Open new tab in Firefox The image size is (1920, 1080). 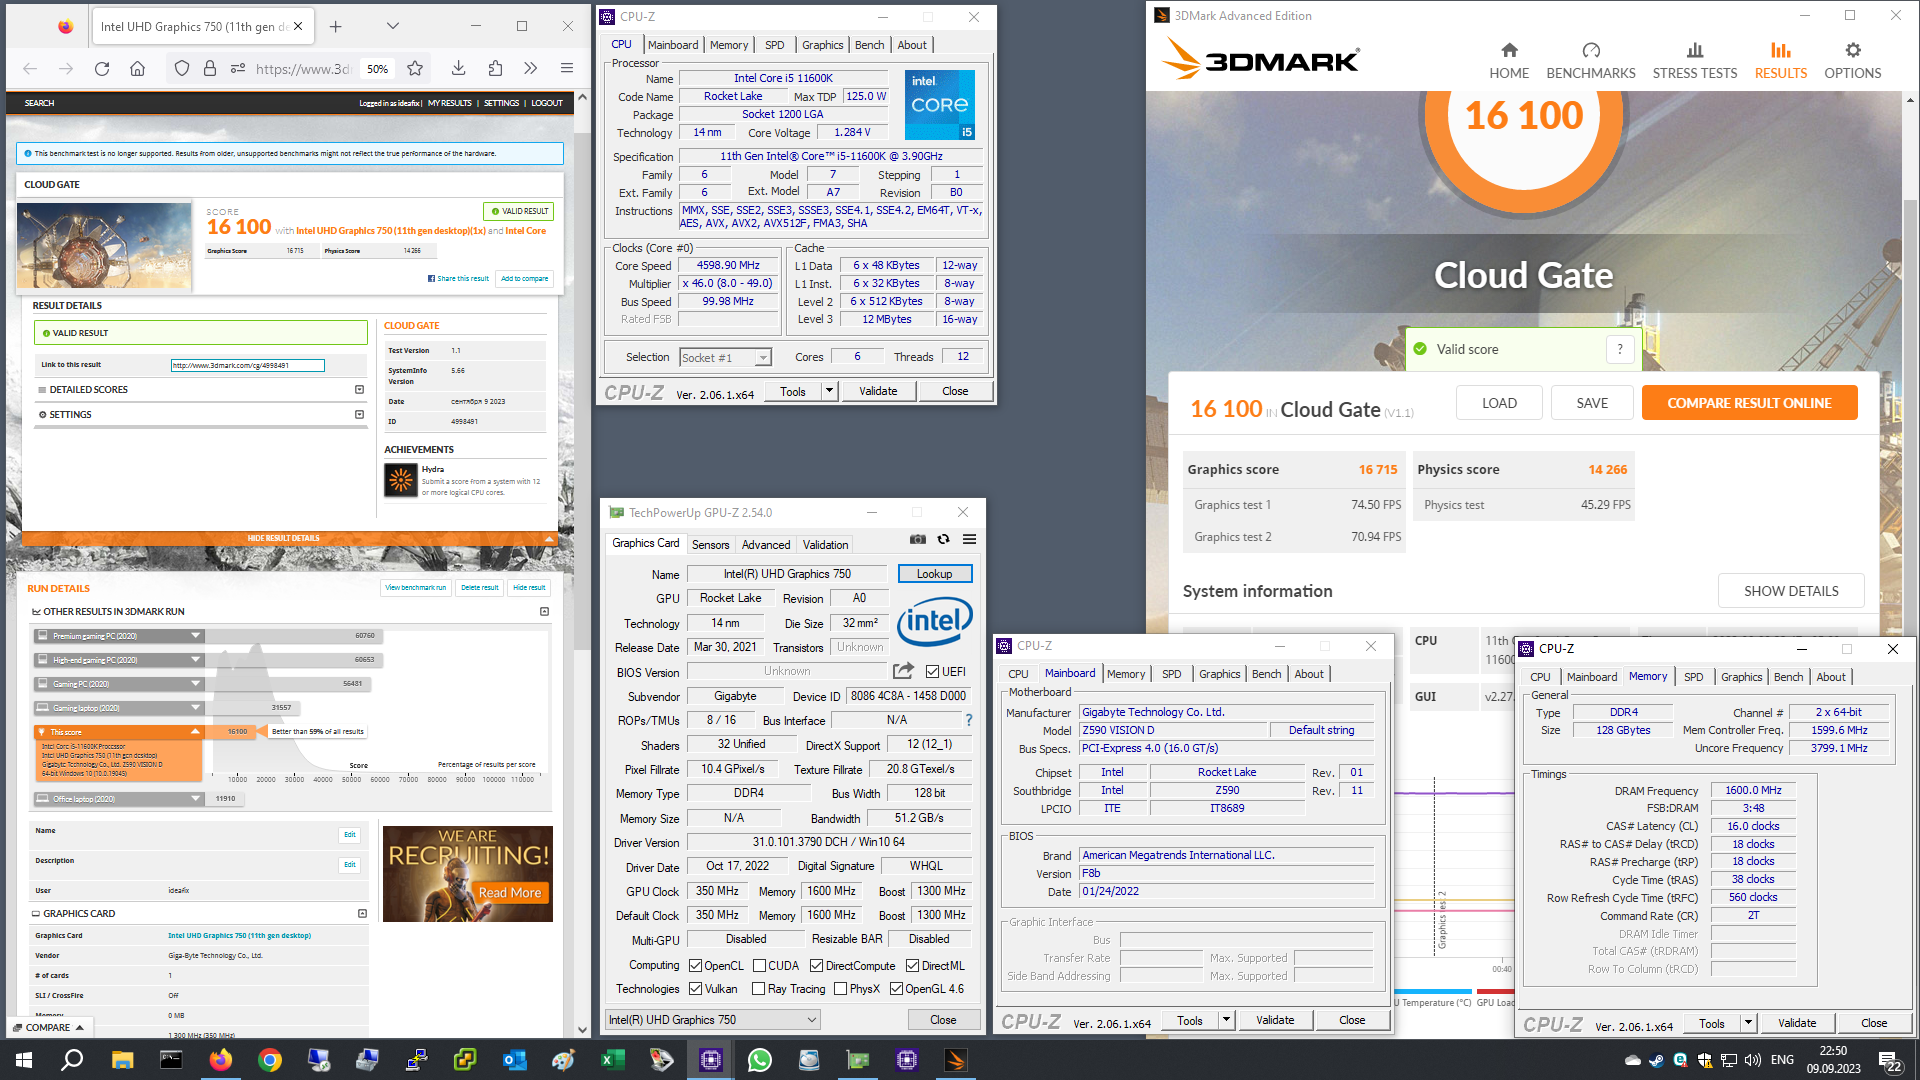(x=336, y=27)
